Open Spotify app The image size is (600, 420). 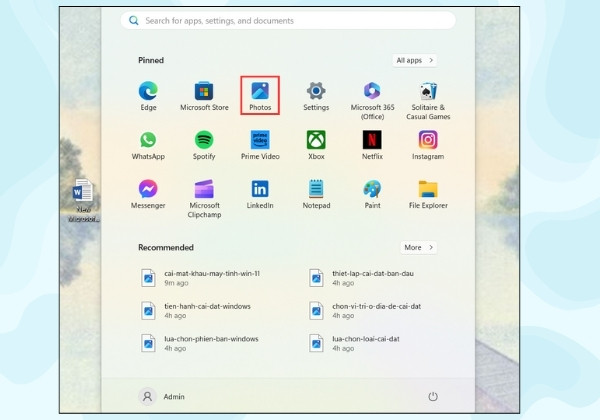click(x=204, y=145)
